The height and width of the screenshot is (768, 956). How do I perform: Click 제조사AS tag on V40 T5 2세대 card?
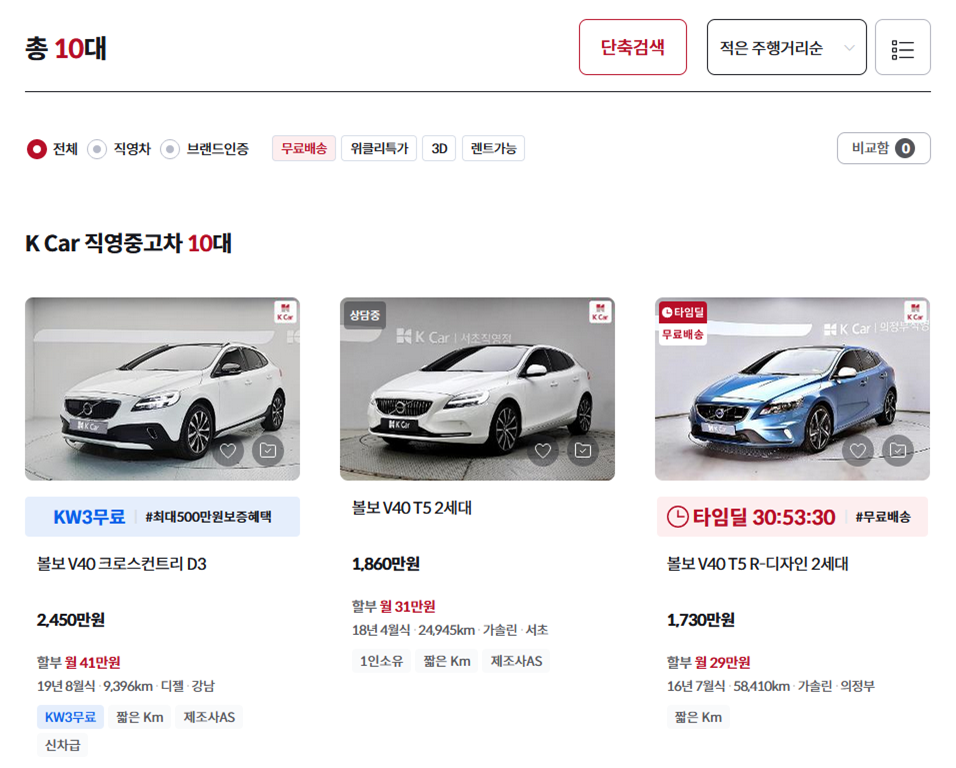[x=516, y=661]
